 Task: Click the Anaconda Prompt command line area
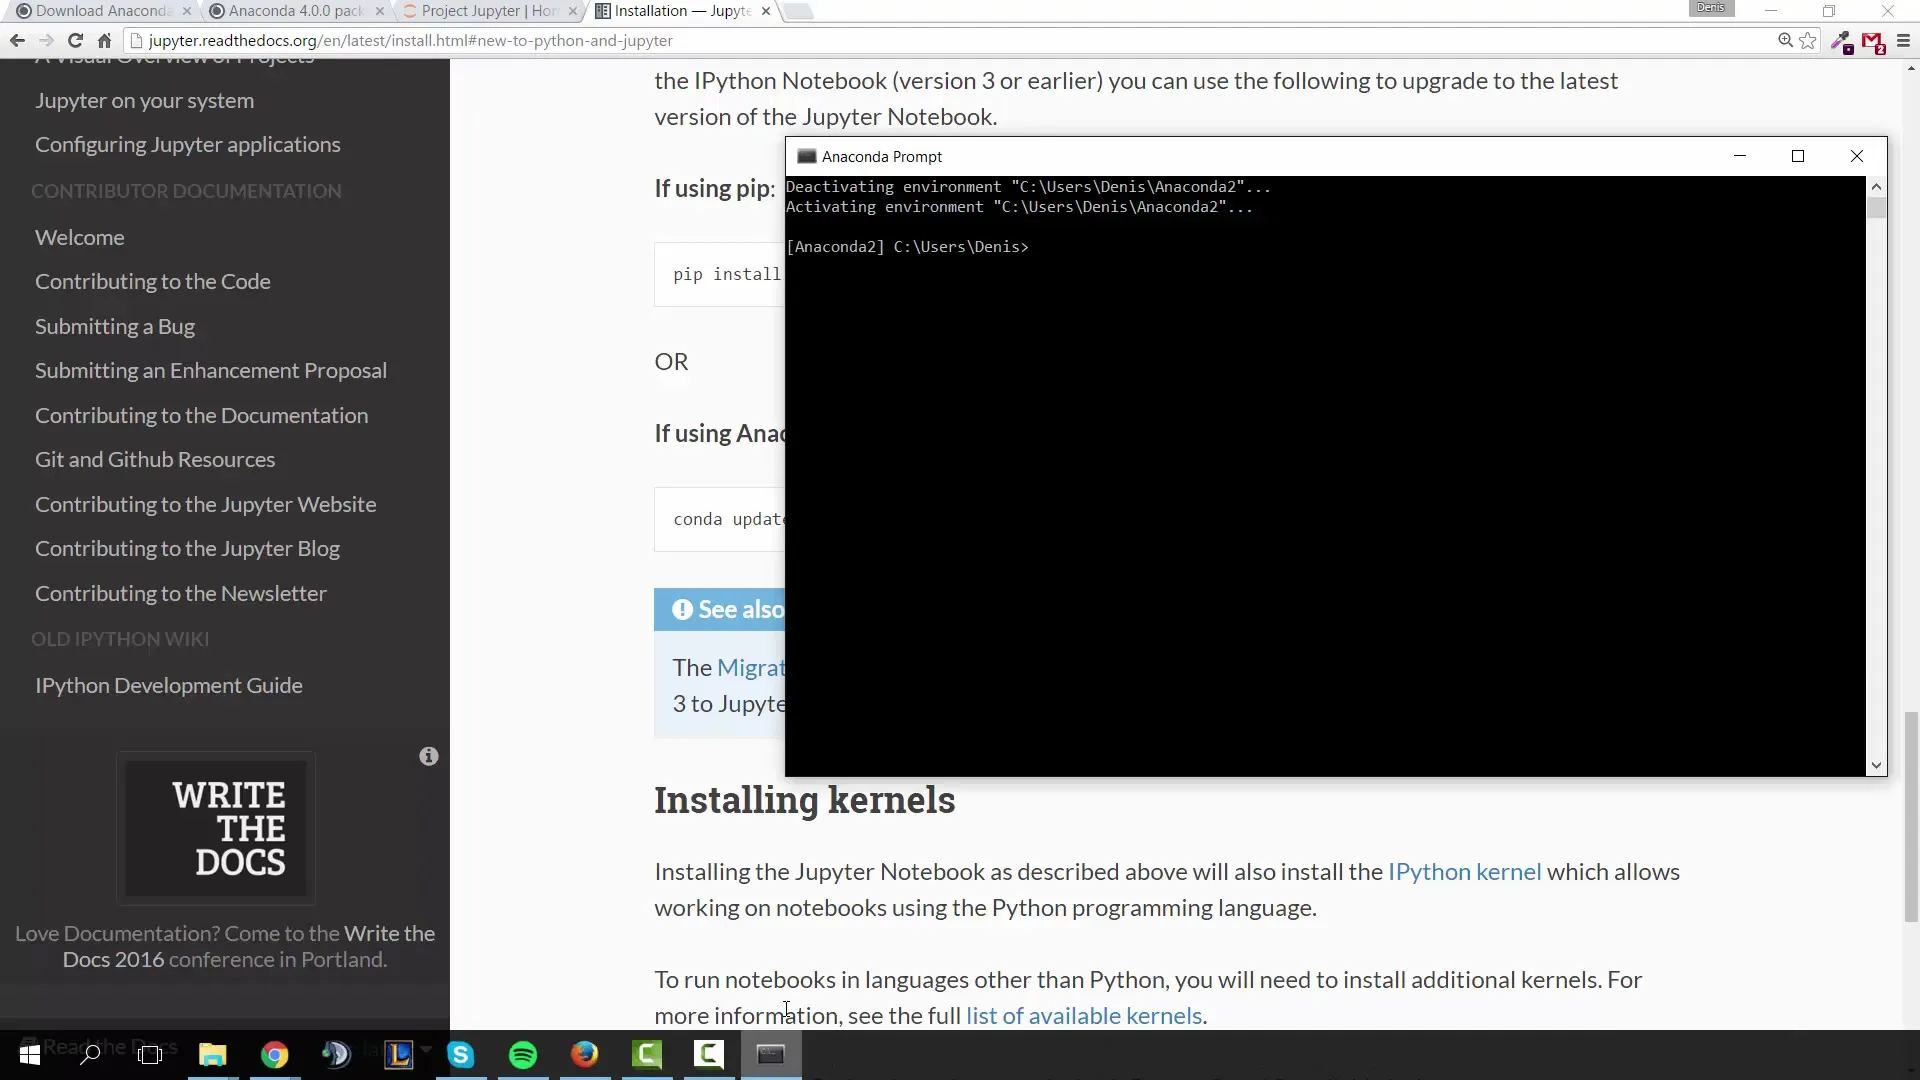coord(1326,476)
